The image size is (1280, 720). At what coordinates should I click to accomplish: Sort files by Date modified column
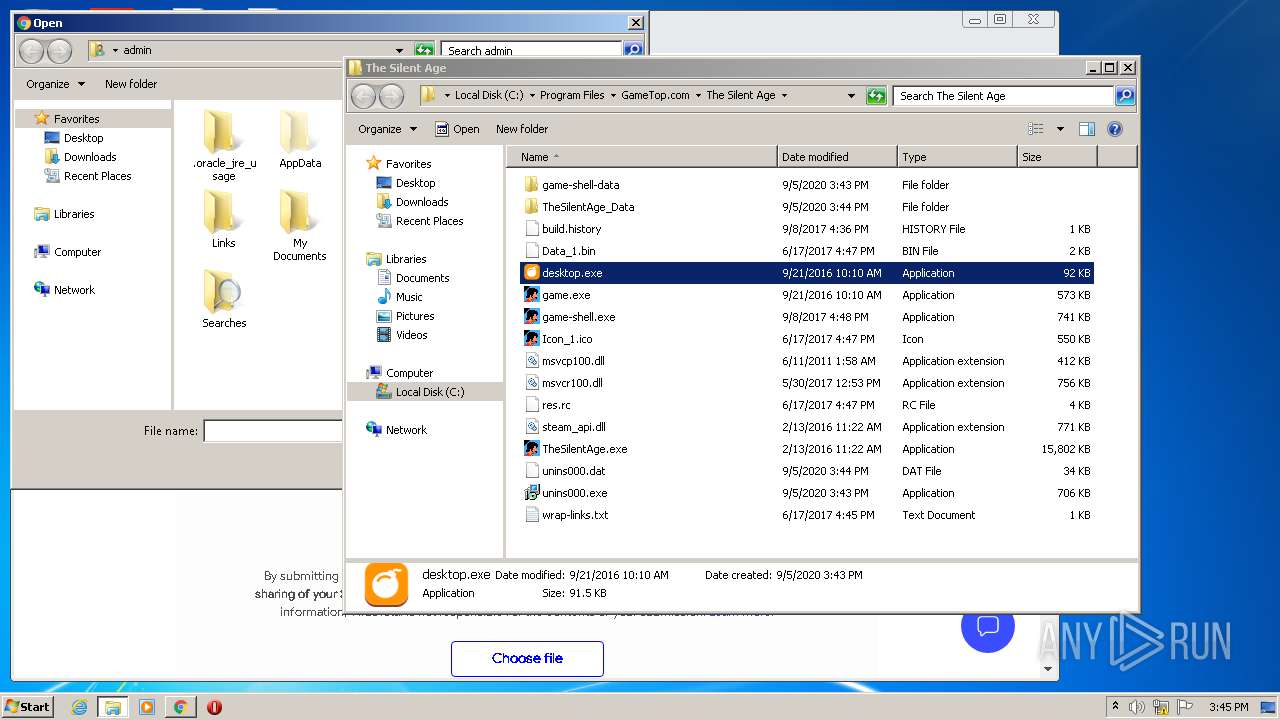point(837,157)
